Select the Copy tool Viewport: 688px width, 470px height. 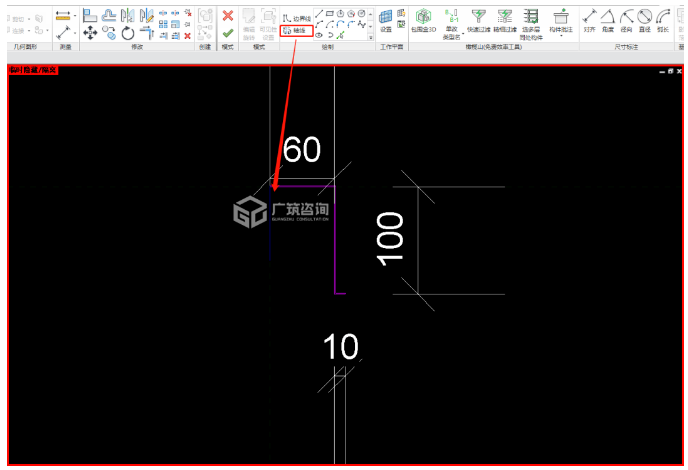point(109,32)
